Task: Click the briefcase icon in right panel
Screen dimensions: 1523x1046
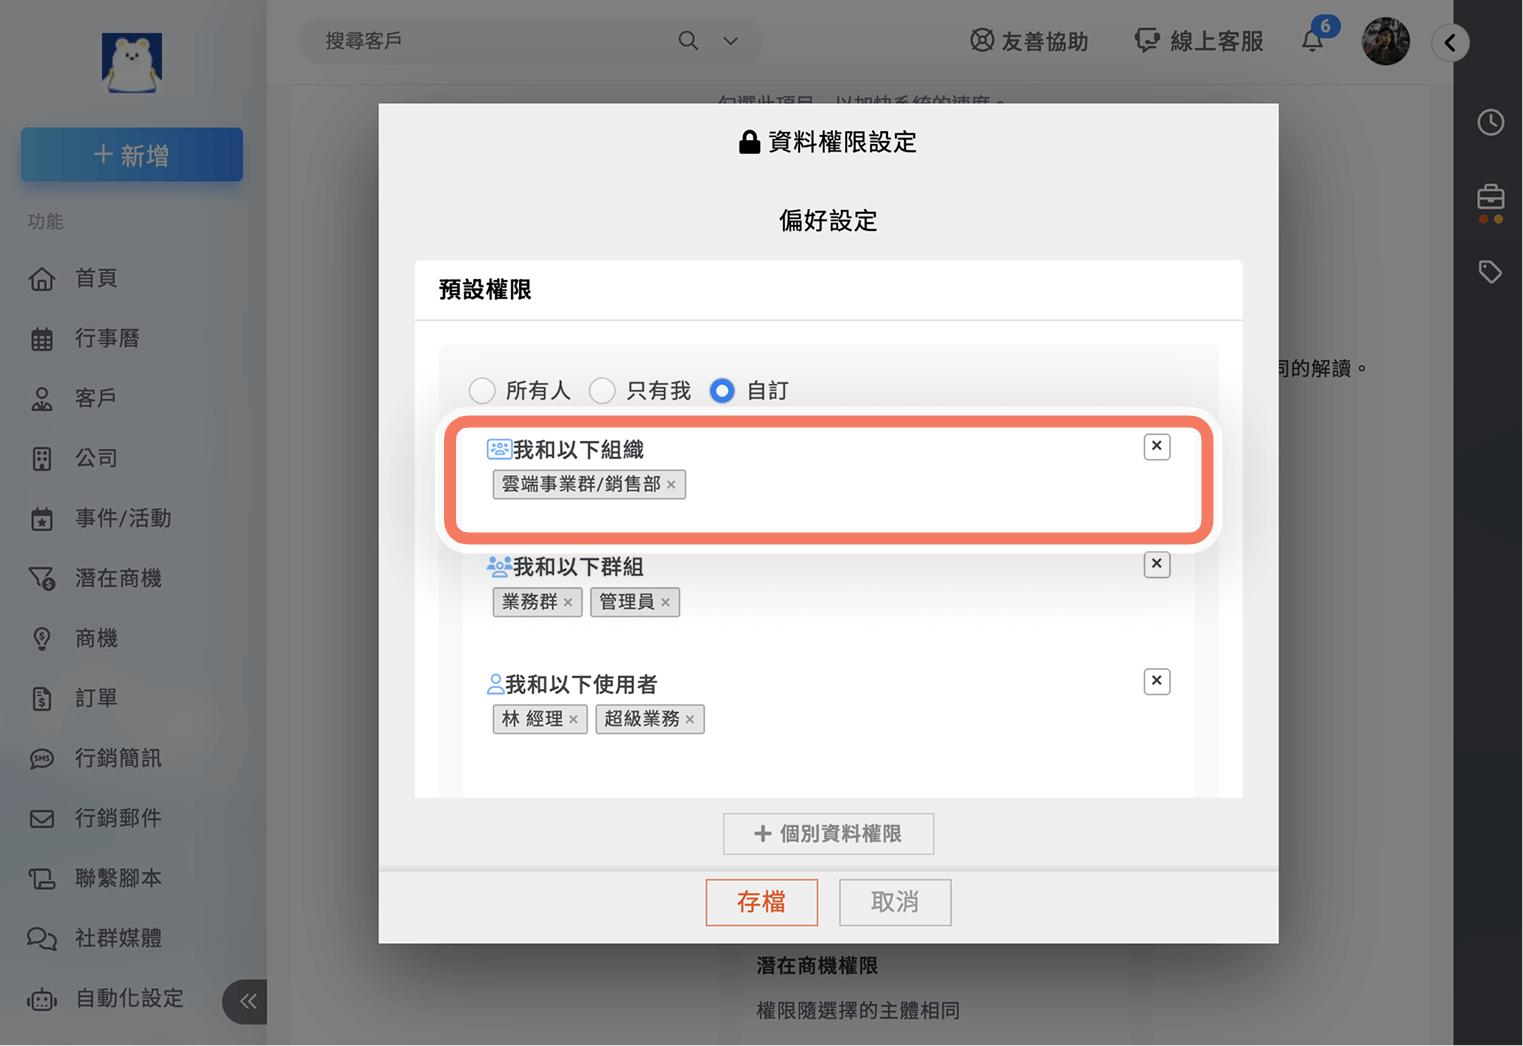Action: 1490,197
